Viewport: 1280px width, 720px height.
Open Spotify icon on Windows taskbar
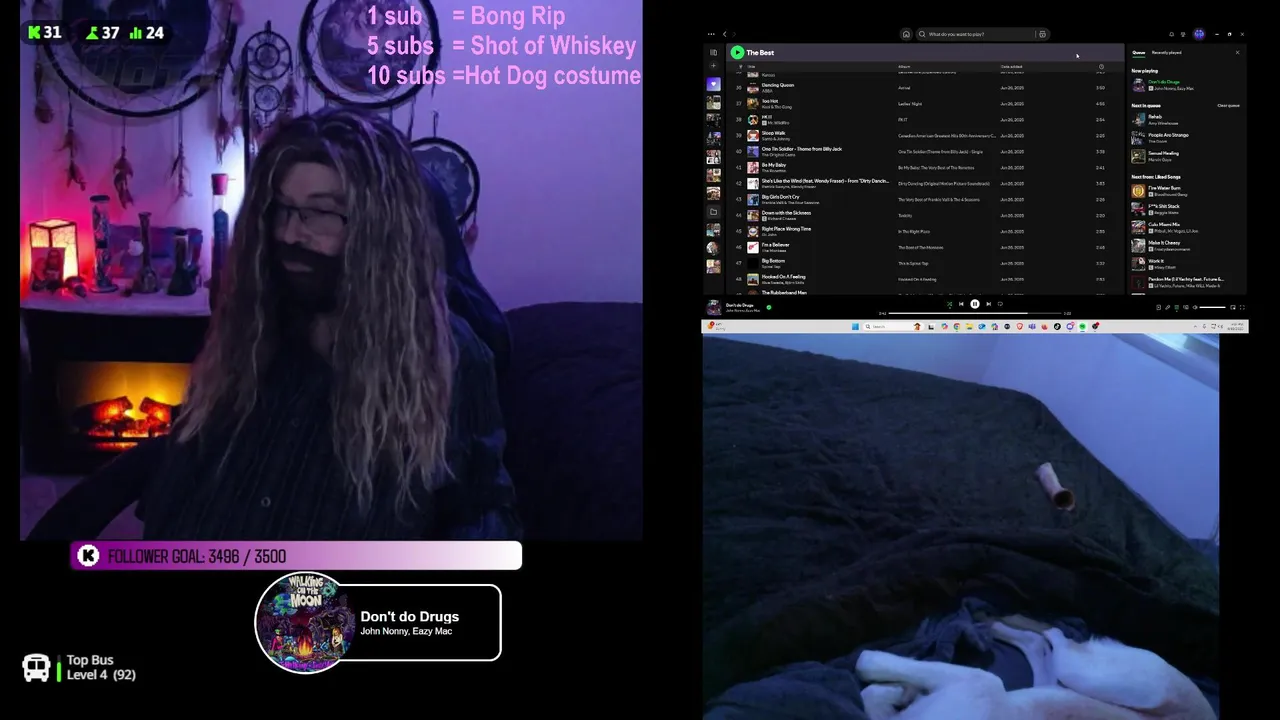pos(1082,326)
